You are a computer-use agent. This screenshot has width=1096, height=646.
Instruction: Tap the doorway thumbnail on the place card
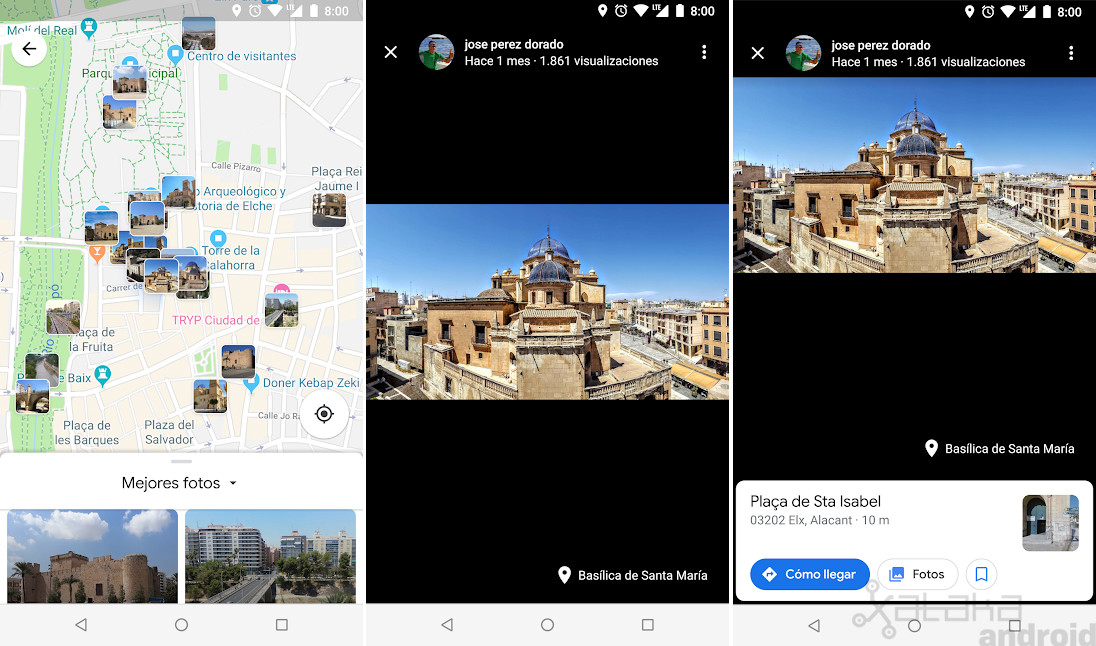click(1050, 522)
